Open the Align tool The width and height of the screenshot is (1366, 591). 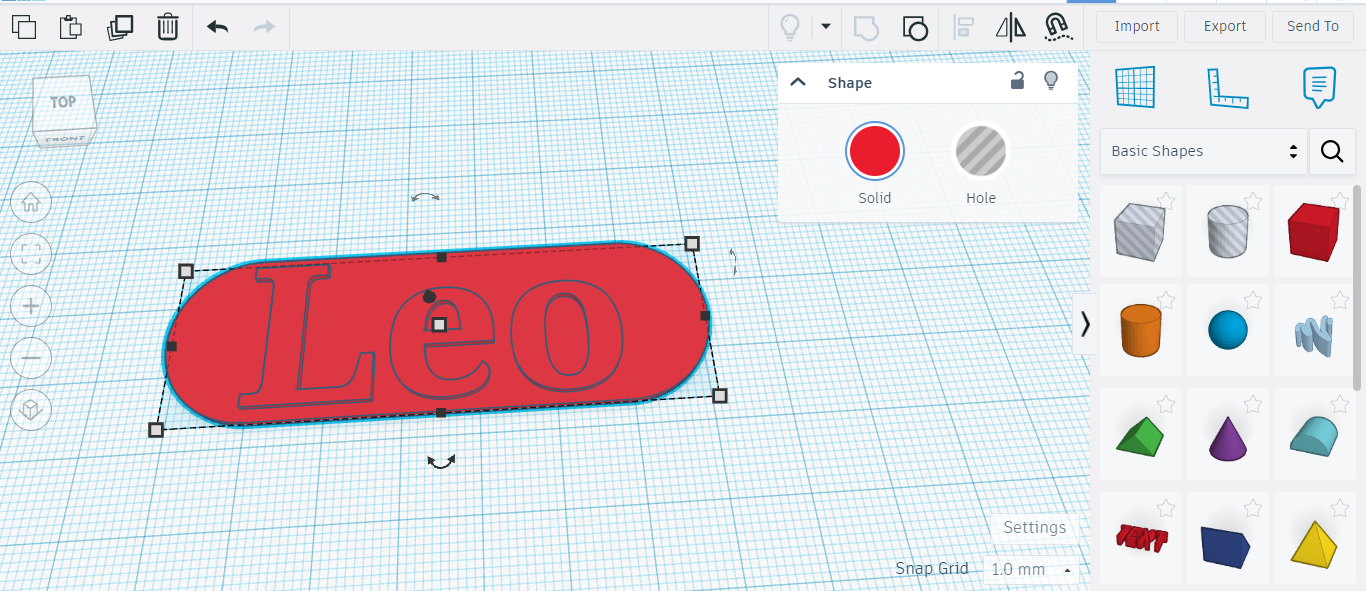click(x=964, y=26)
